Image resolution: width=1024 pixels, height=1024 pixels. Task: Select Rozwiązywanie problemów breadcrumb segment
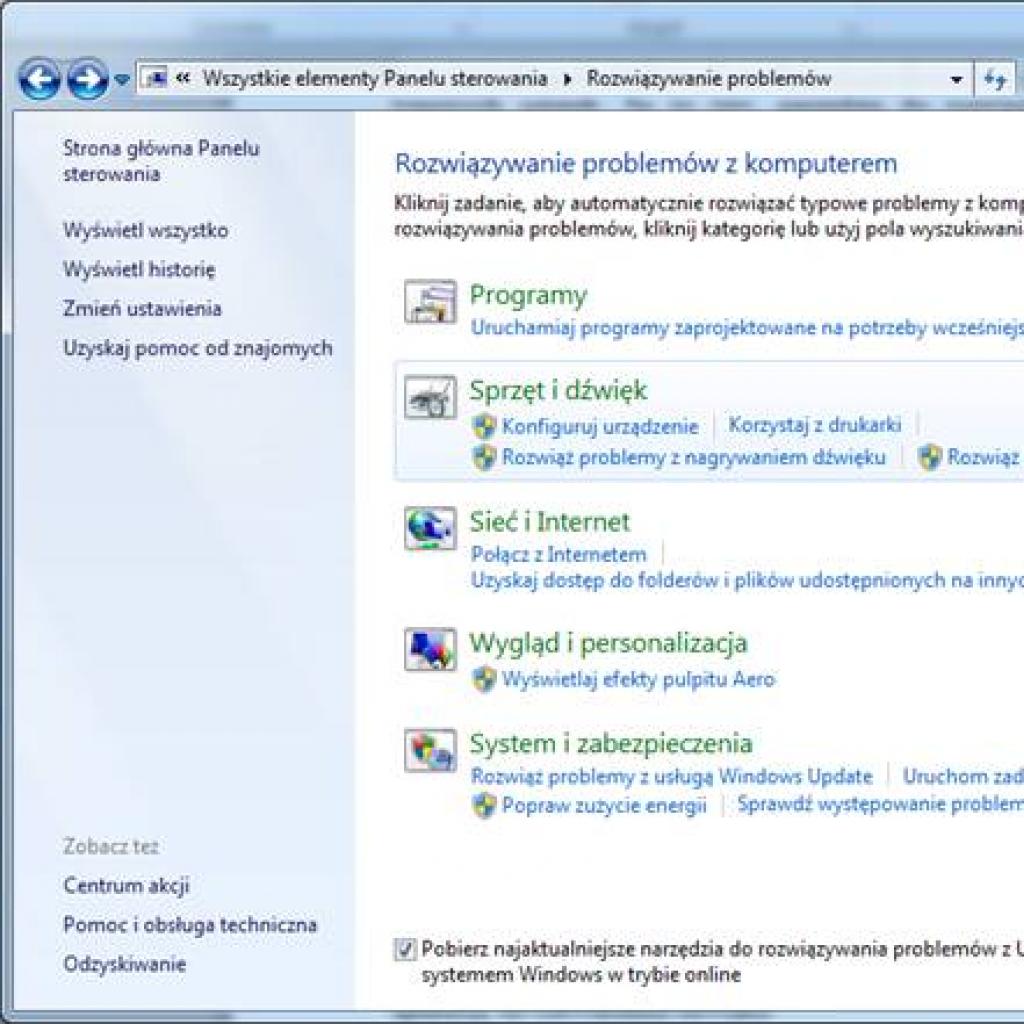(x=709, y=79)
